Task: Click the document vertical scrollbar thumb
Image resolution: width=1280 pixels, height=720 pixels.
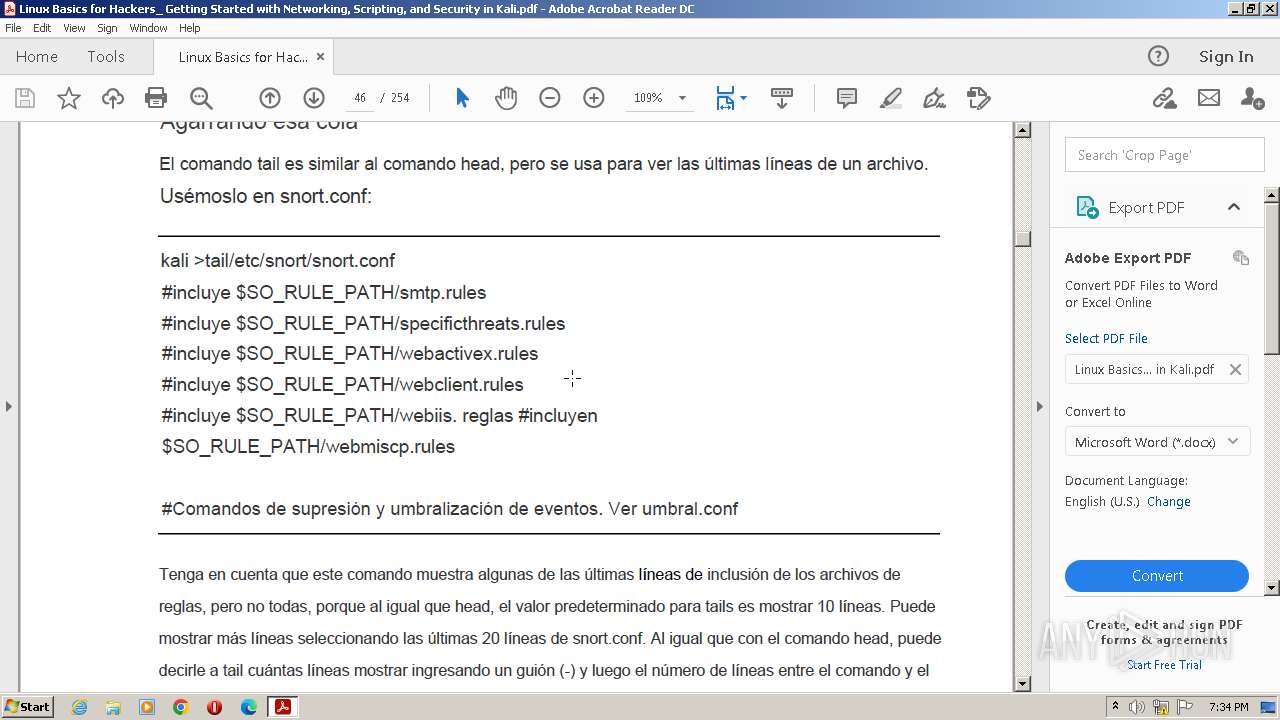Action: point(1022,239)
